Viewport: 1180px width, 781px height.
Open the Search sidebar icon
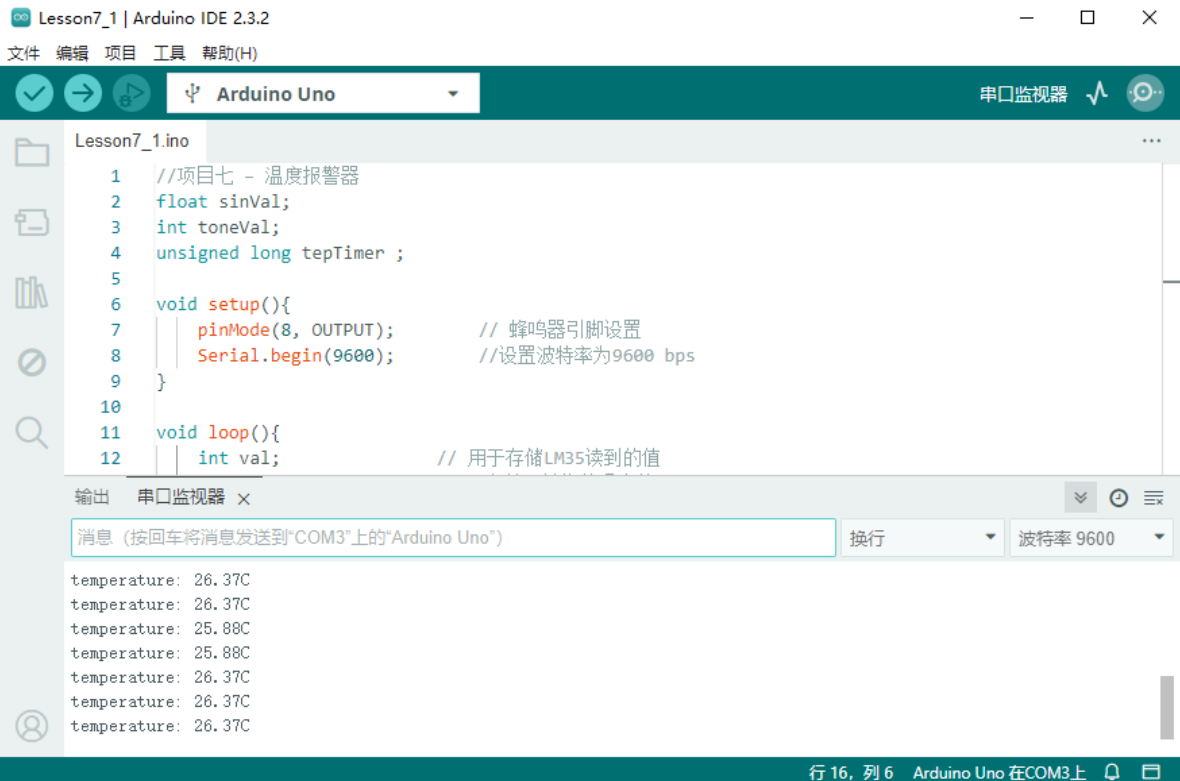click(32, 433)
